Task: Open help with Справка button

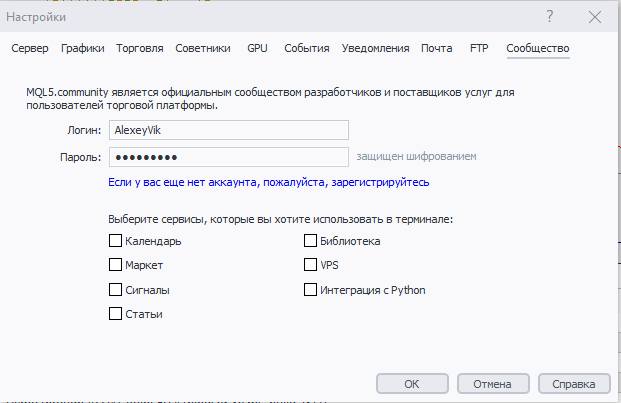Action: pyautogui.click(x=574, y=383)
